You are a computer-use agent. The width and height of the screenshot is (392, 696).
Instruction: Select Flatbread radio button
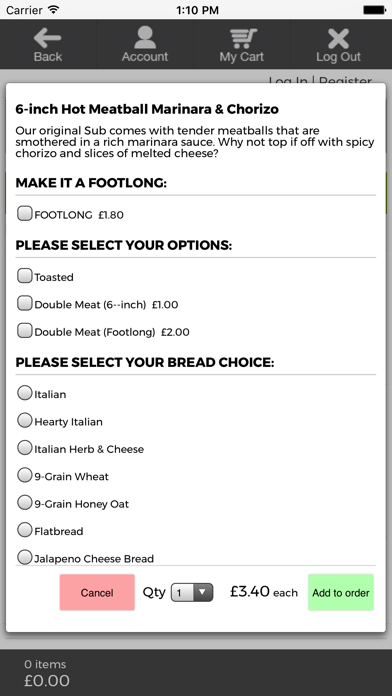click(24, 530)
